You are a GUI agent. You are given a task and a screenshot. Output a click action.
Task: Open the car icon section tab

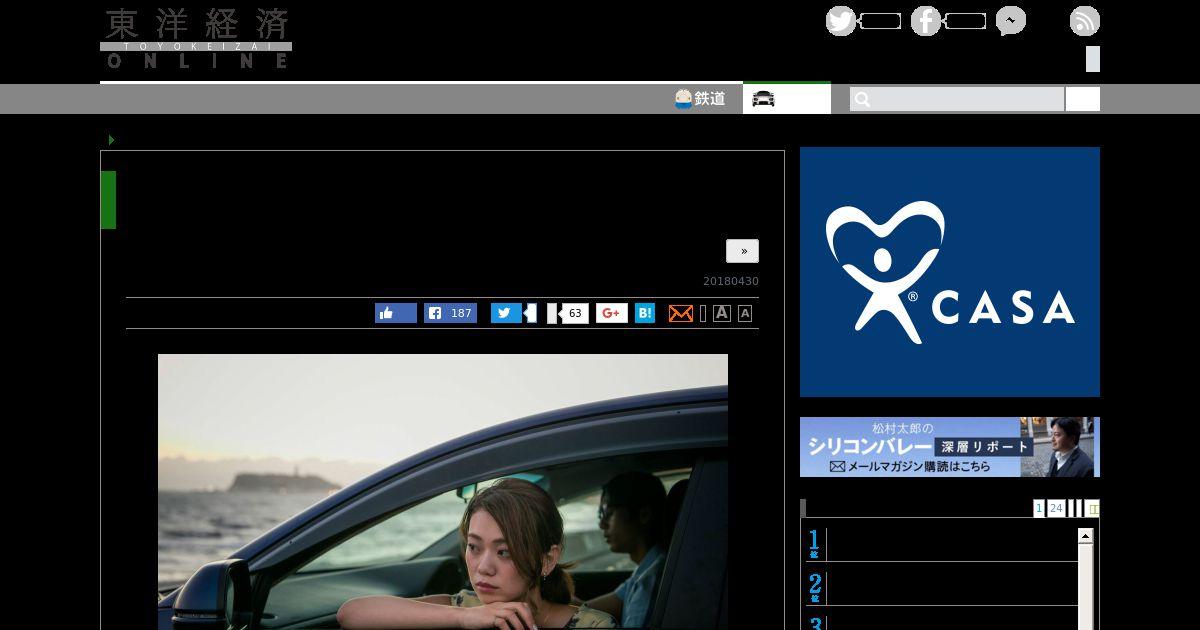787,99
